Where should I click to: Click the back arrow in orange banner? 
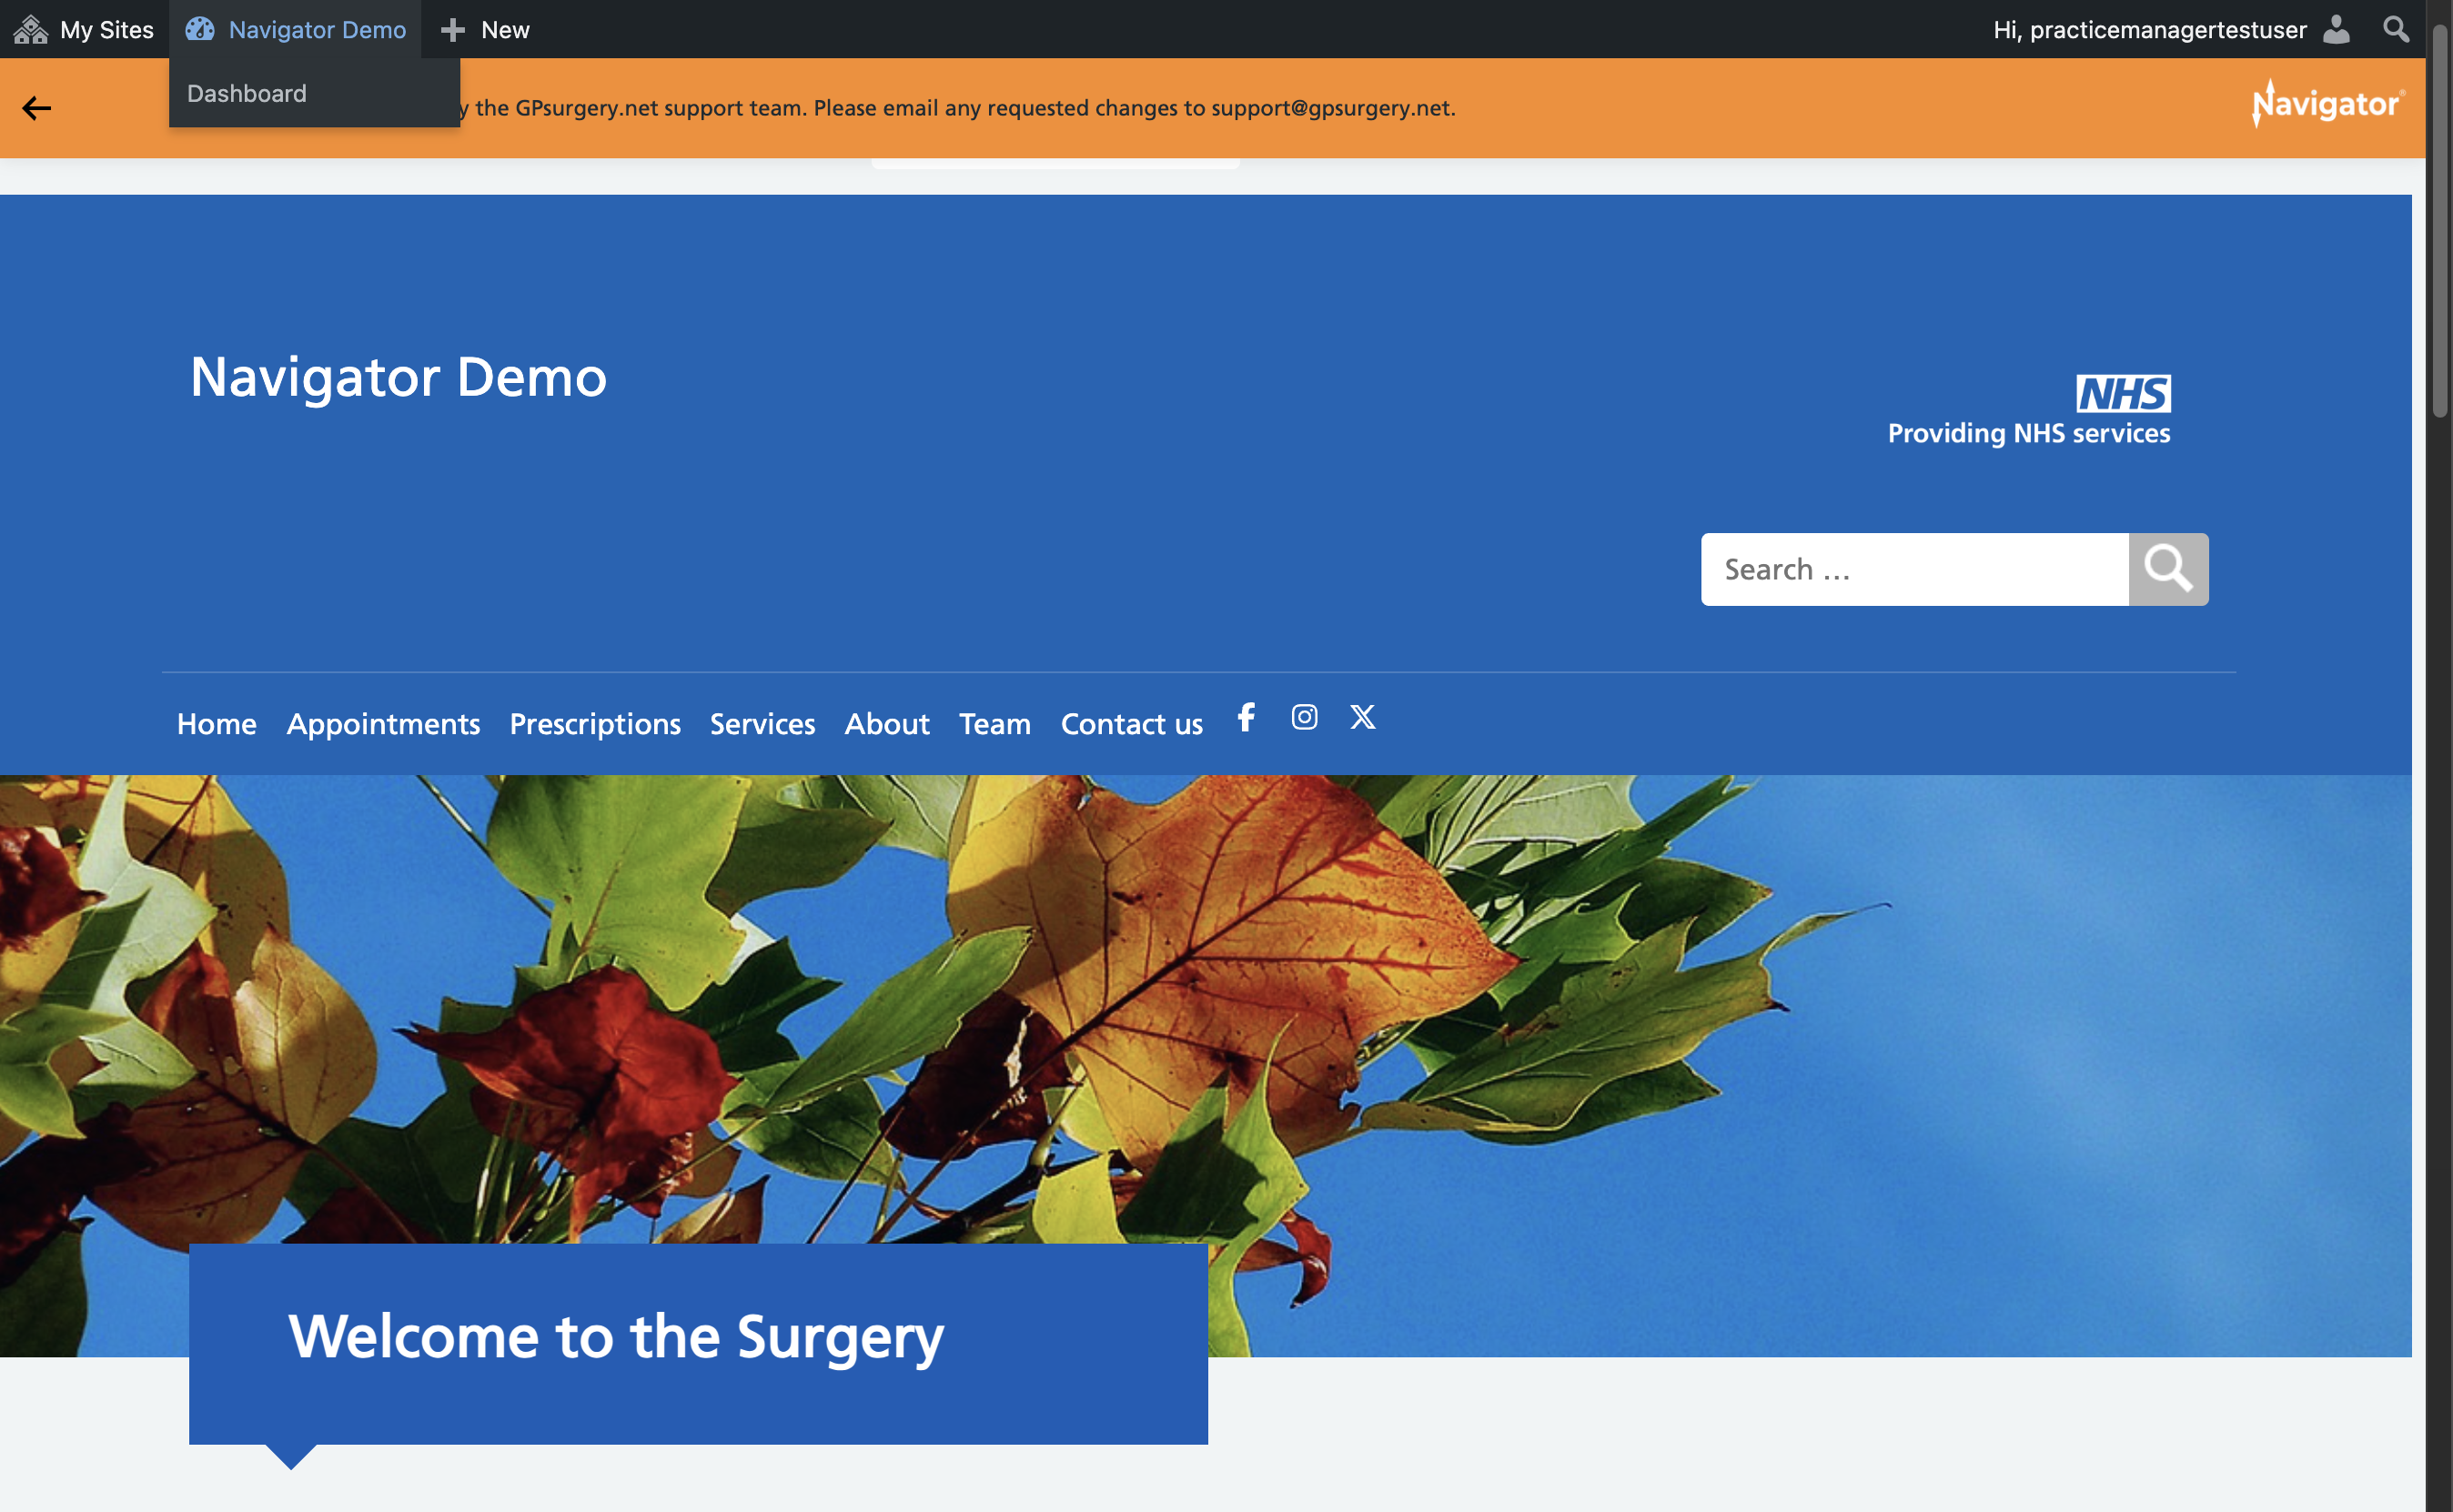36,108
